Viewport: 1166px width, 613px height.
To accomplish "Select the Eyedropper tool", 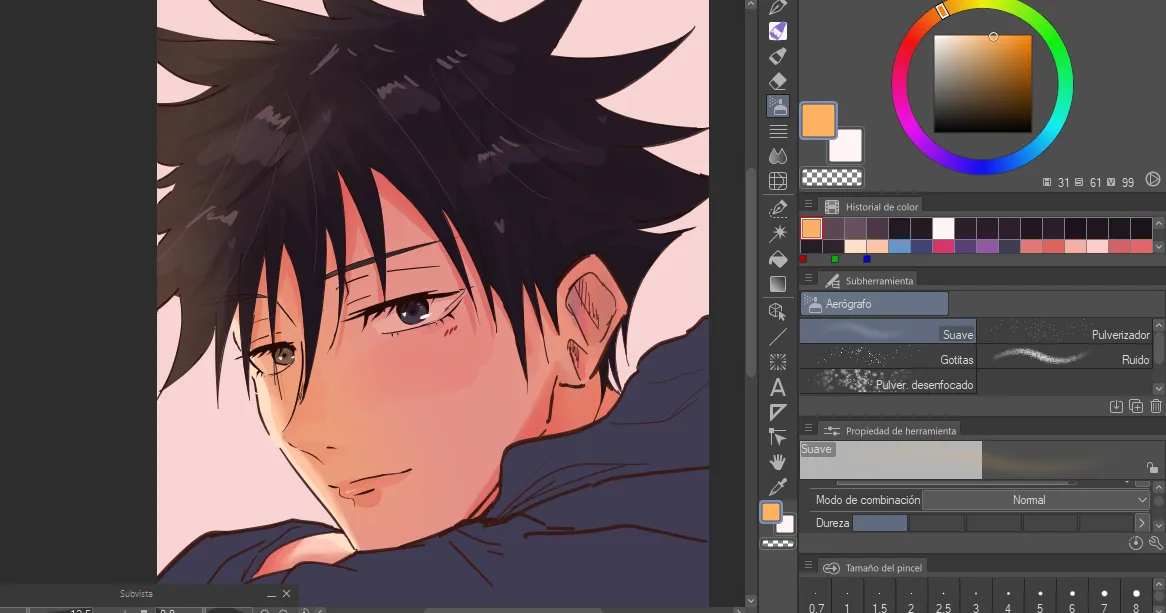I will [778, 487].
